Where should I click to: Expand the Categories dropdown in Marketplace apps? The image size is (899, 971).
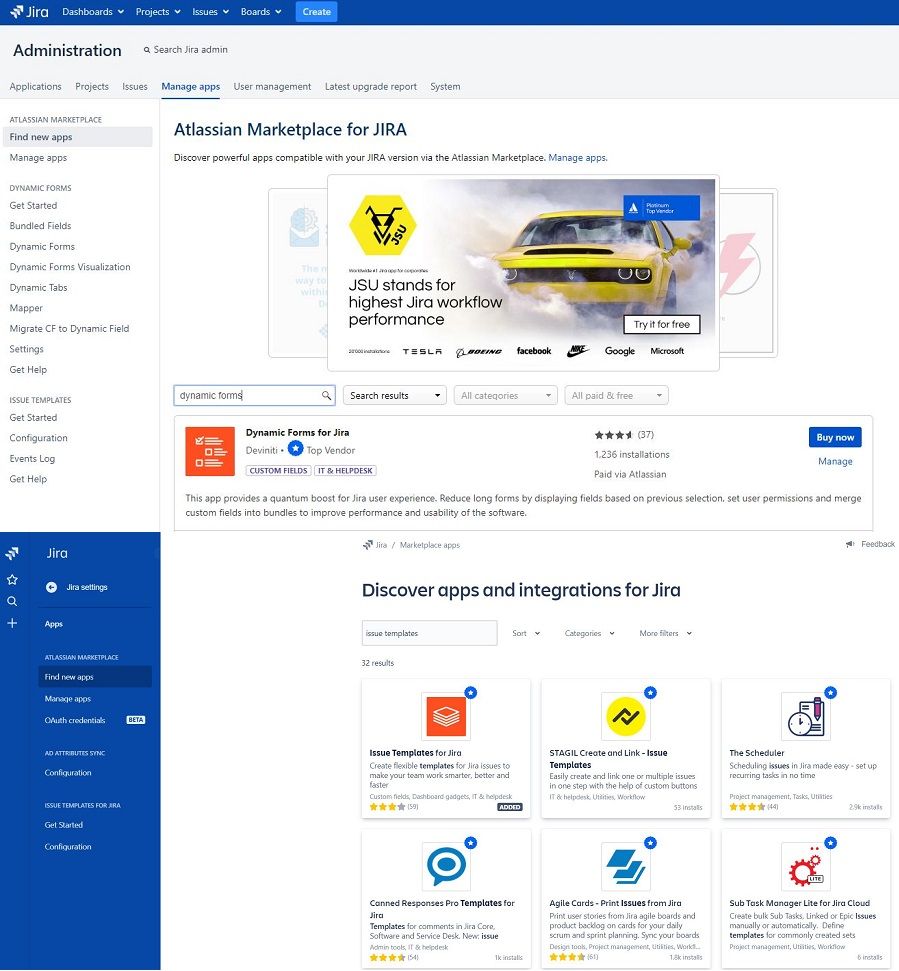point(589,634)
